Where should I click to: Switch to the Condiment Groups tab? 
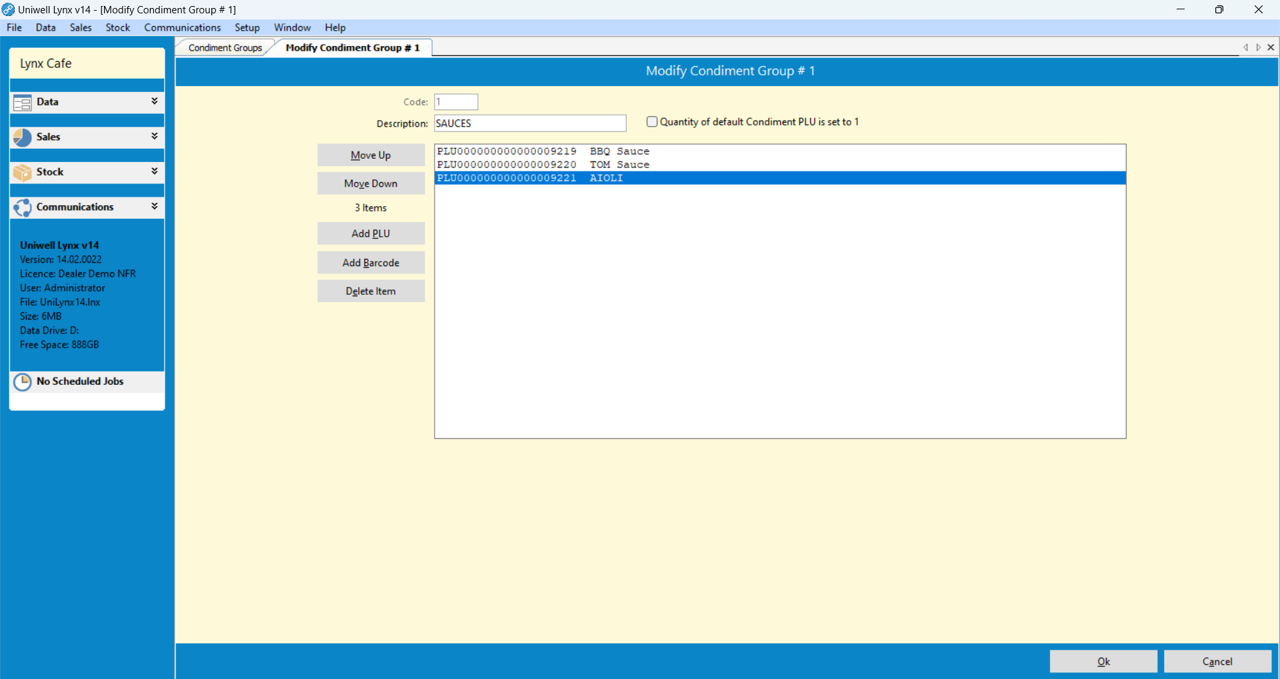pyautogui.click(x=225, y=48)
